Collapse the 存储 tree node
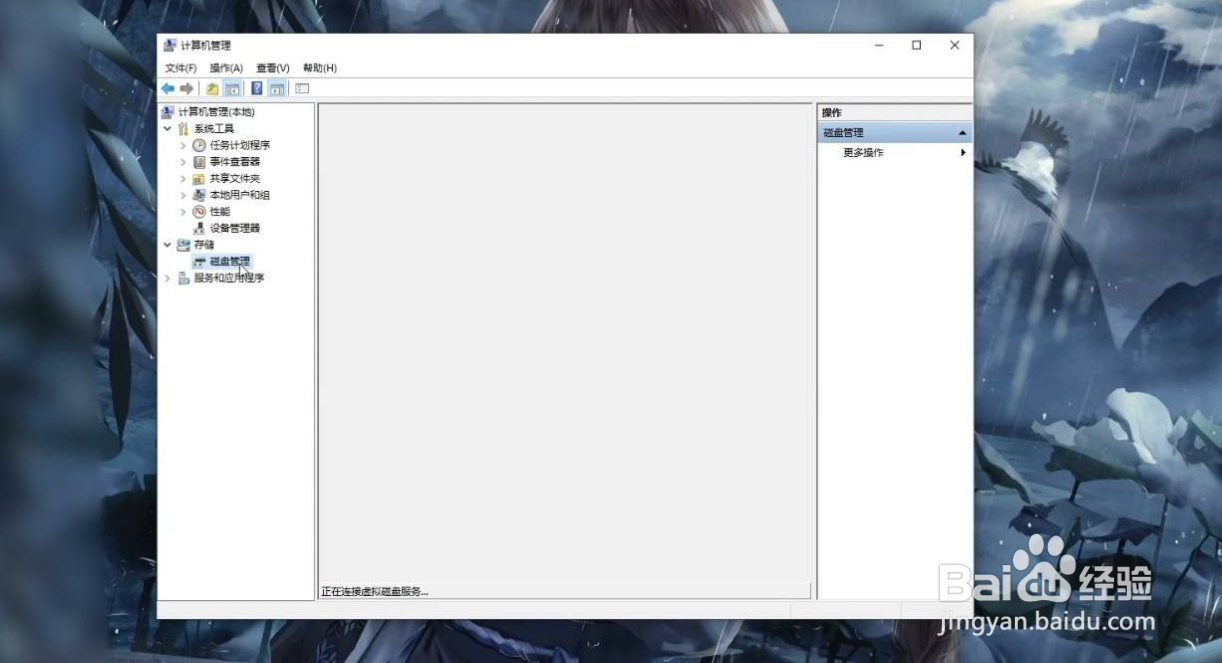This screenshot has width=1222, height=663. click(168, 245)
